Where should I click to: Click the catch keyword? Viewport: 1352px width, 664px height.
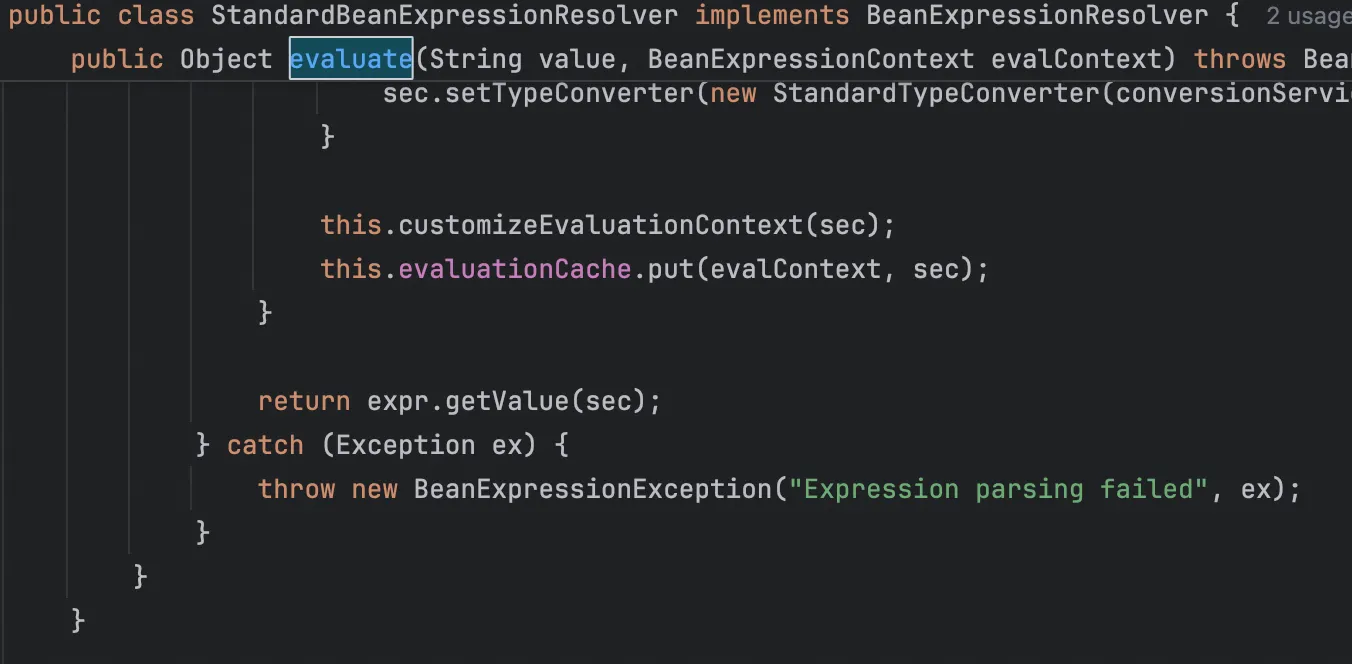coord(265,445)
